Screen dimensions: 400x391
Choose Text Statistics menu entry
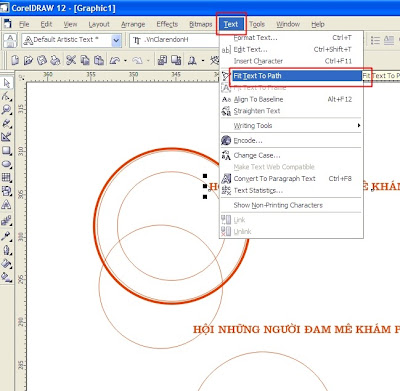pos(291,191)
